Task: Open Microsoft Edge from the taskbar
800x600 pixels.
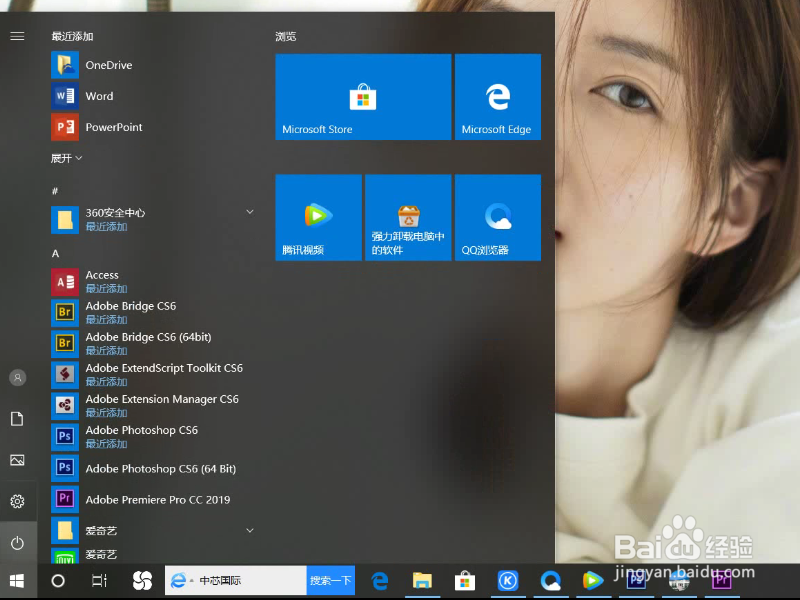Action: [x=380, y=581]
